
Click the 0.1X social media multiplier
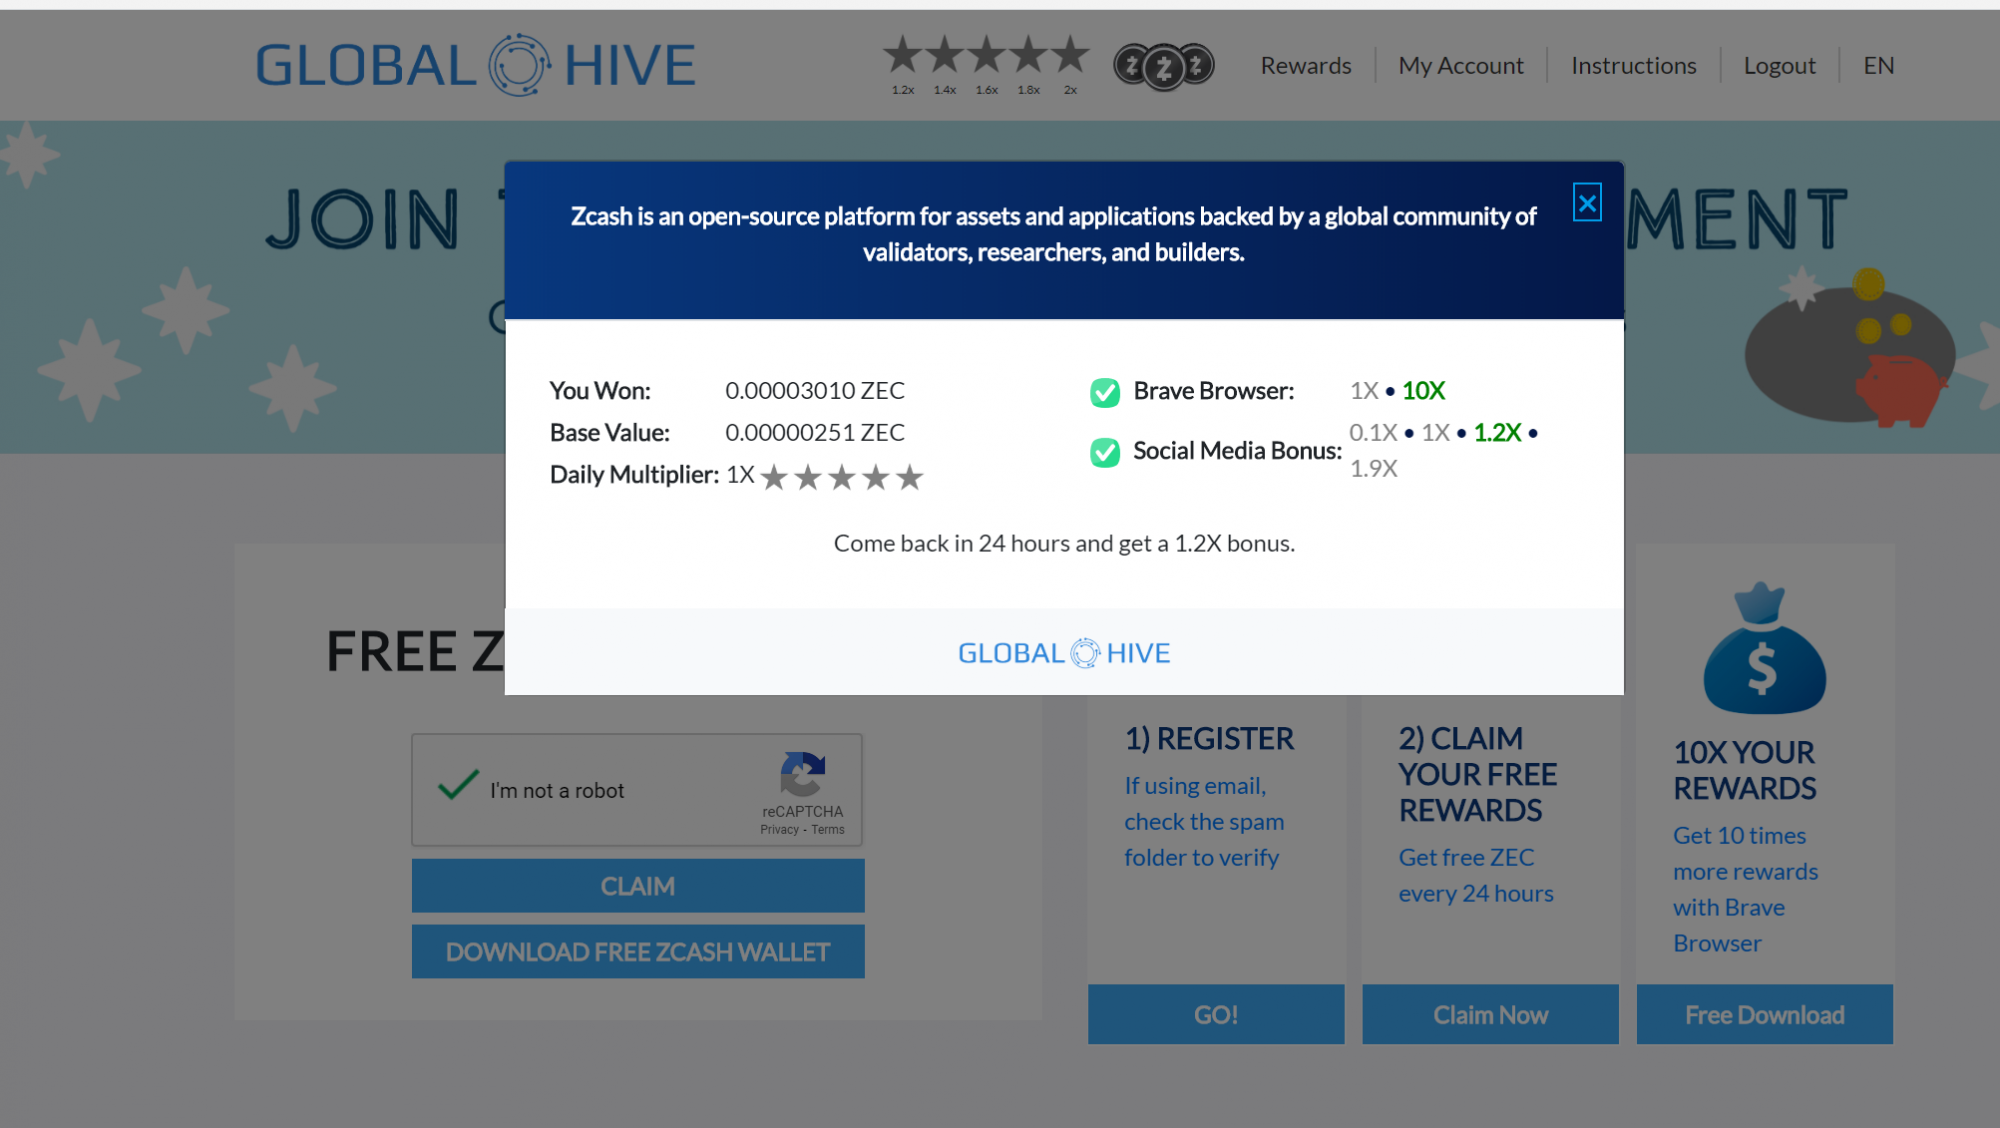(1373, 433)
